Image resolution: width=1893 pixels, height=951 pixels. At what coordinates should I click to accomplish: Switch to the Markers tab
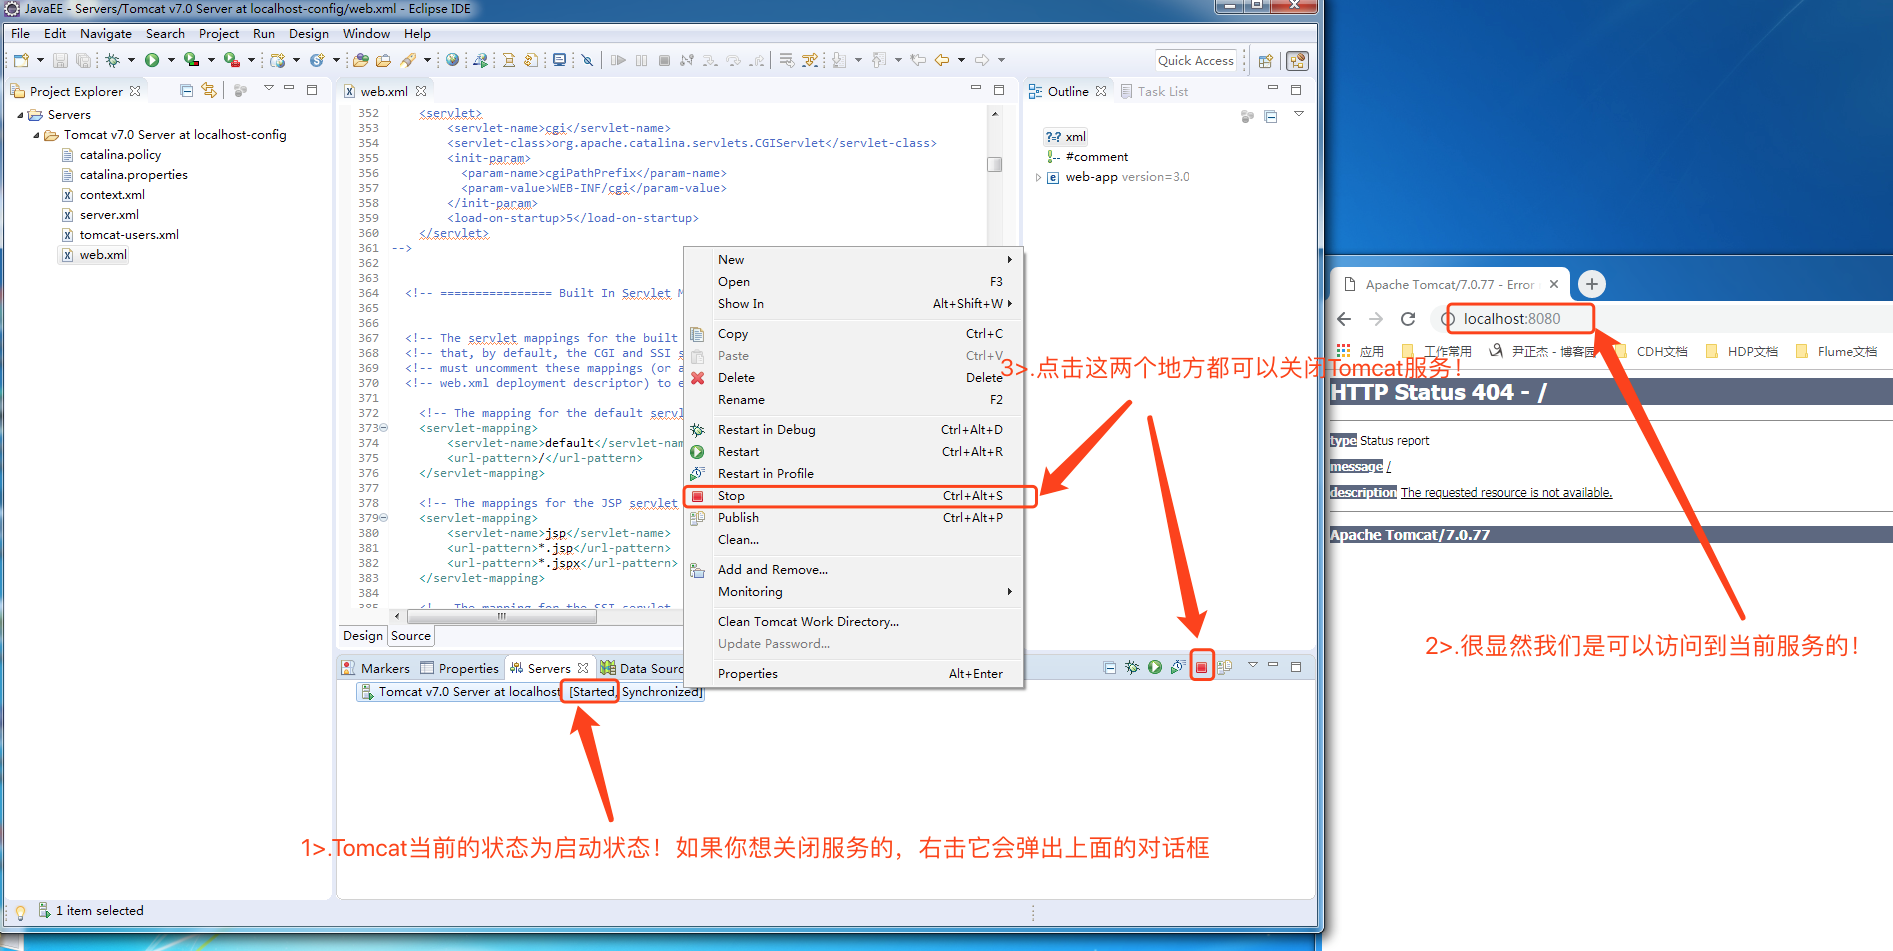point(376,668)
